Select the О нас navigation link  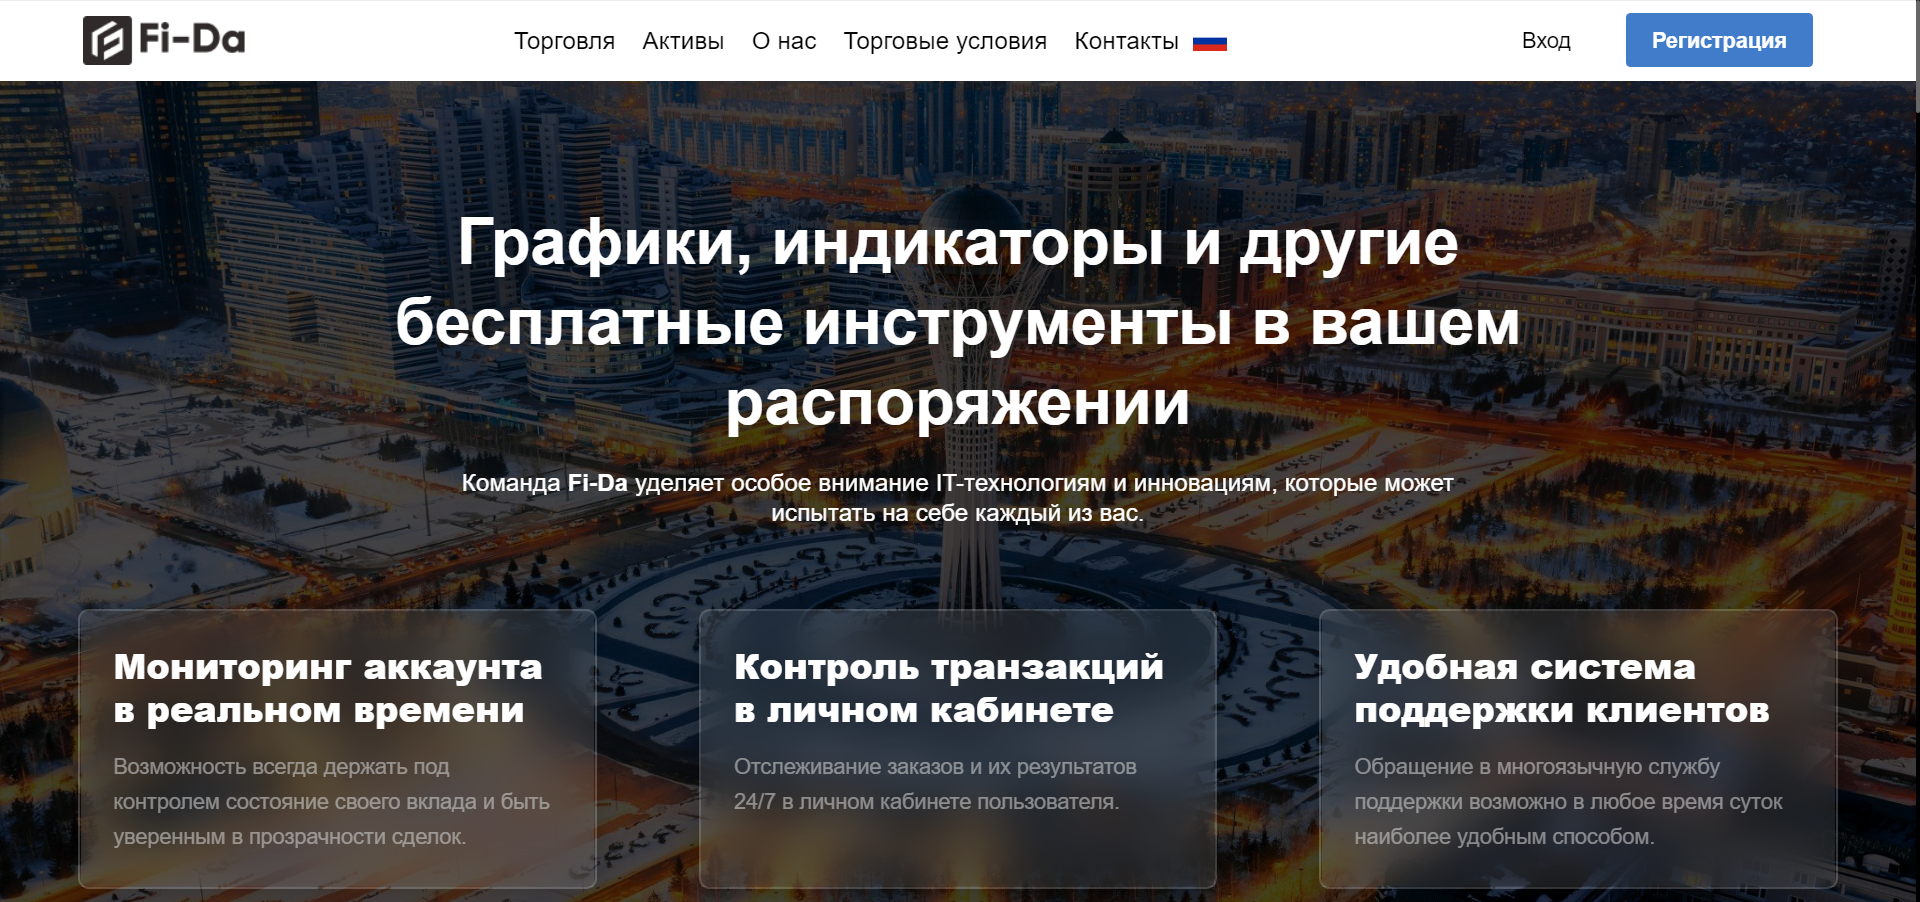coord(784,41)
